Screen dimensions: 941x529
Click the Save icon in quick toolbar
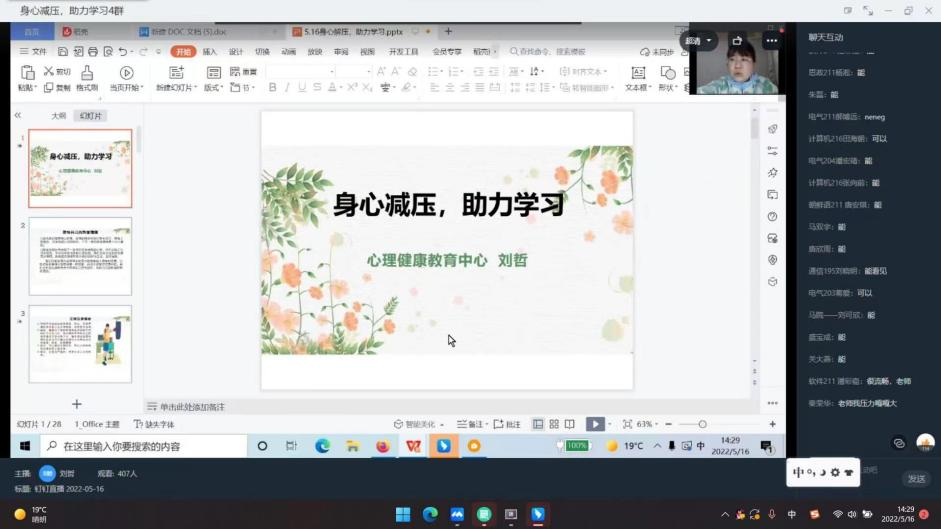coord(62,52)
